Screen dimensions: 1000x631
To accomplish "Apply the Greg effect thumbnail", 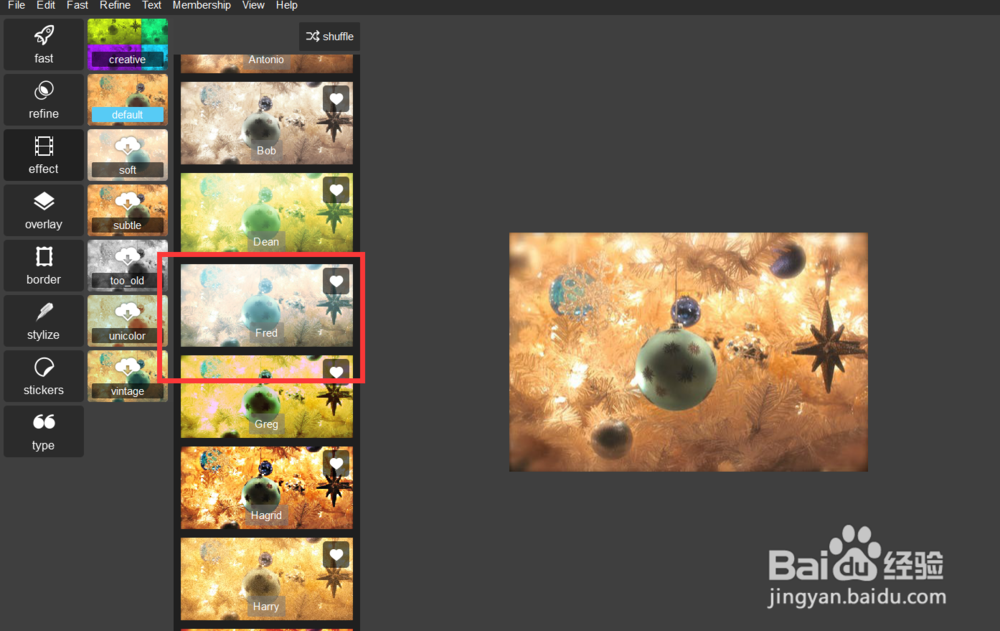I will point(267,396).
